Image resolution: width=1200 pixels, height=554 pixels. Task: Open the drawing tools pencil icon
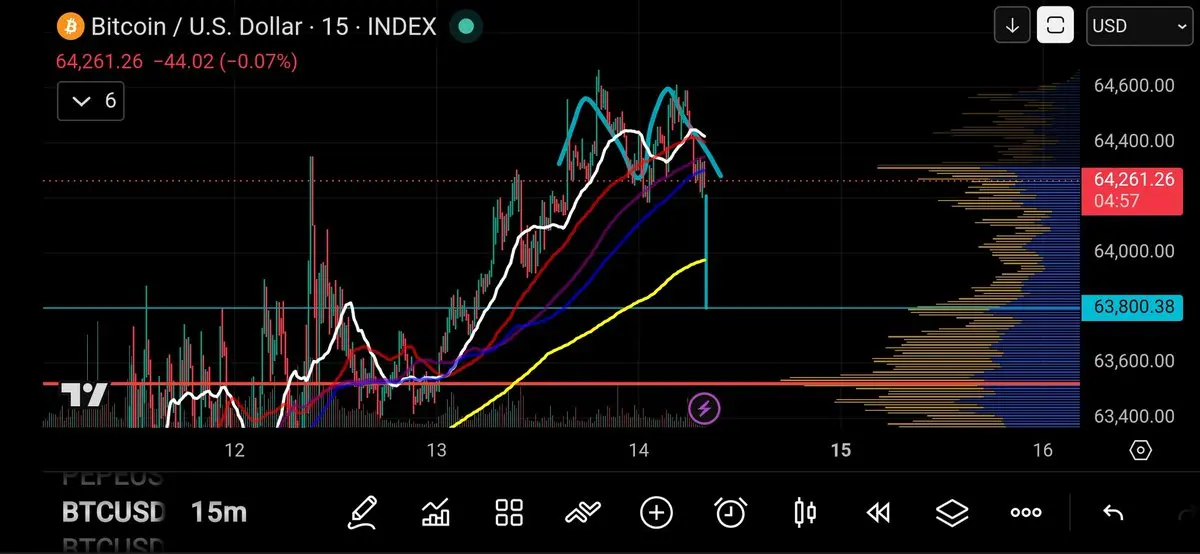click(x=363, y=513)
